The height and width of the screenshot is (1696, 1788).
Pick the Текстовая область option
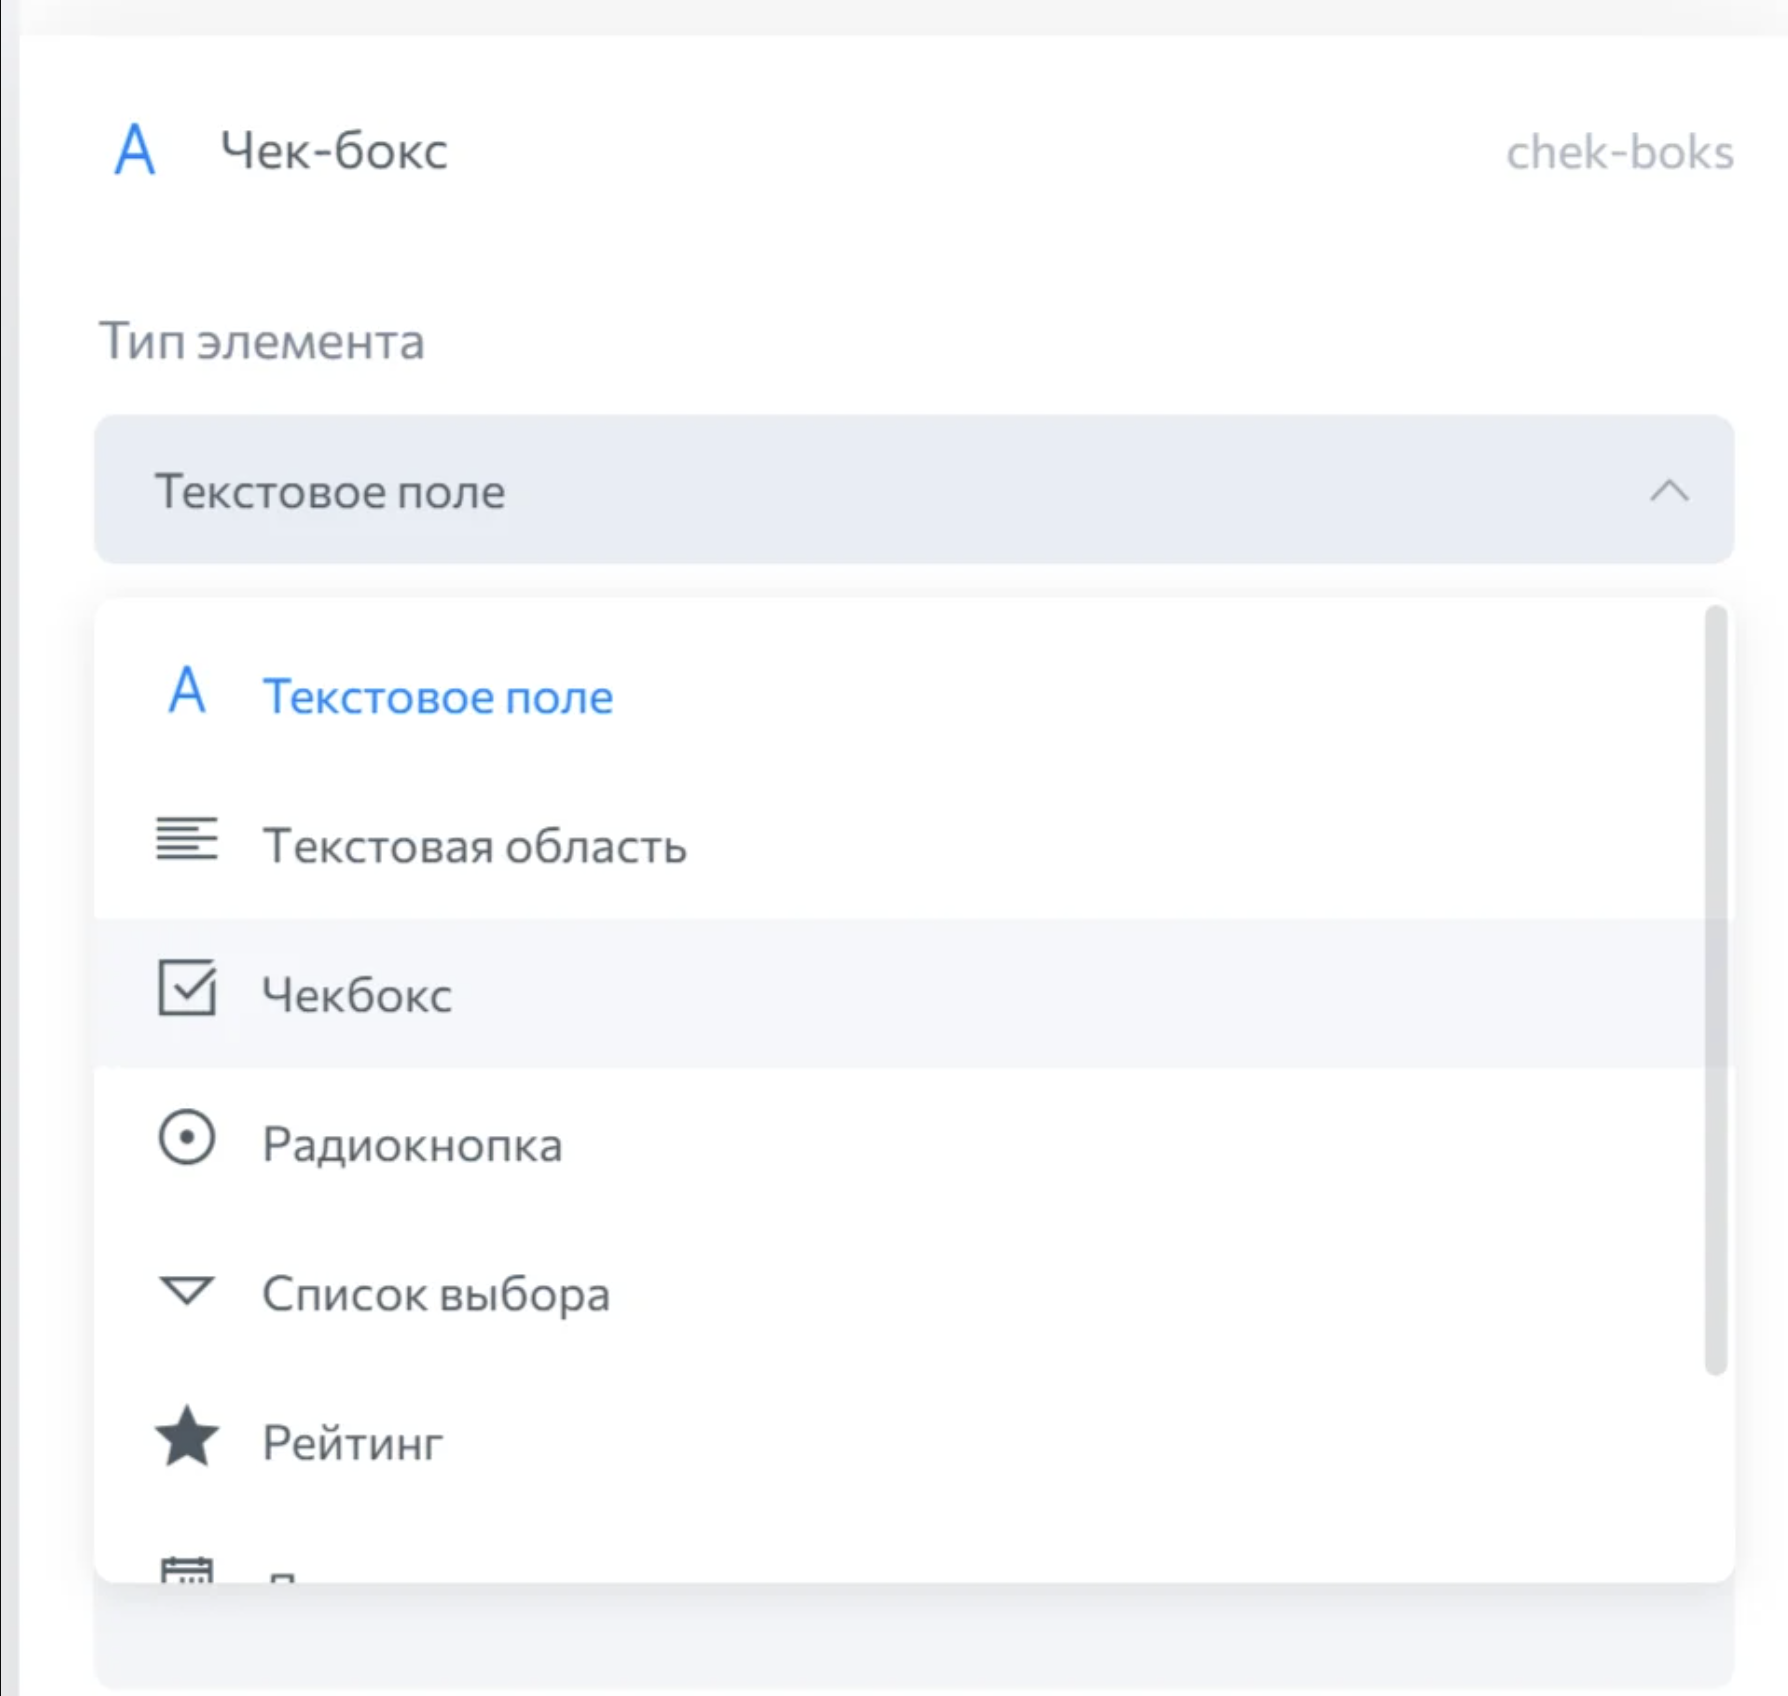point(474,847)
